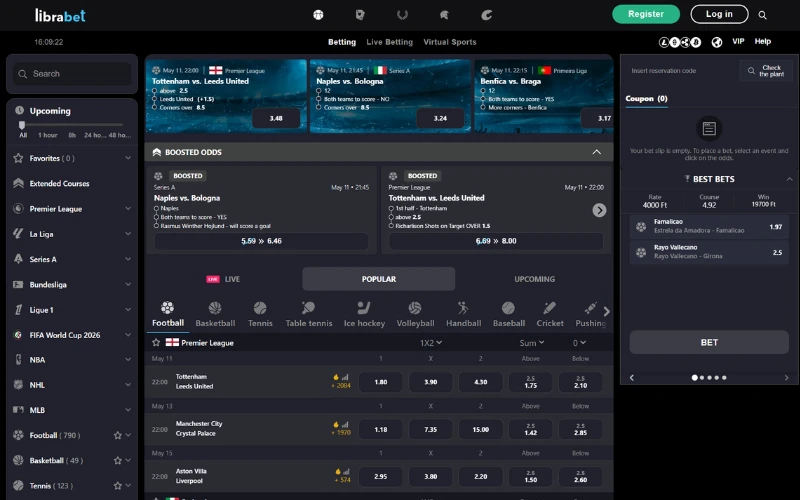Select the Tennis sport icon tab
The height and width of the screenshot is (500, 800).
(x=260, y=314)
